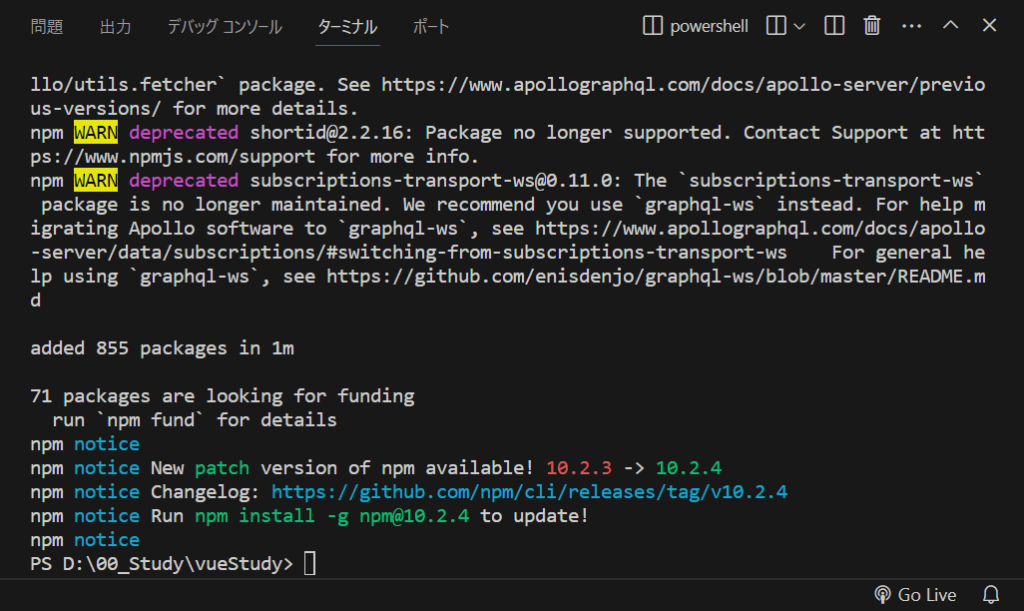Click the powershell terminal icon
The image size is (1024, 611).
pos(652,26)
